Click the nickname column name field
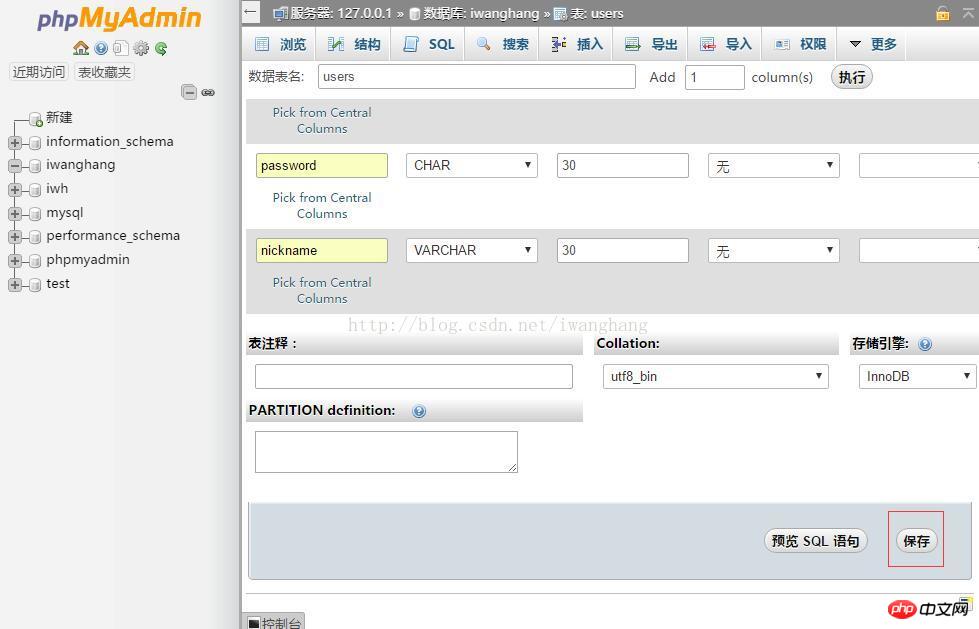This screenshot has width=979, height=629. click(322, 250)
